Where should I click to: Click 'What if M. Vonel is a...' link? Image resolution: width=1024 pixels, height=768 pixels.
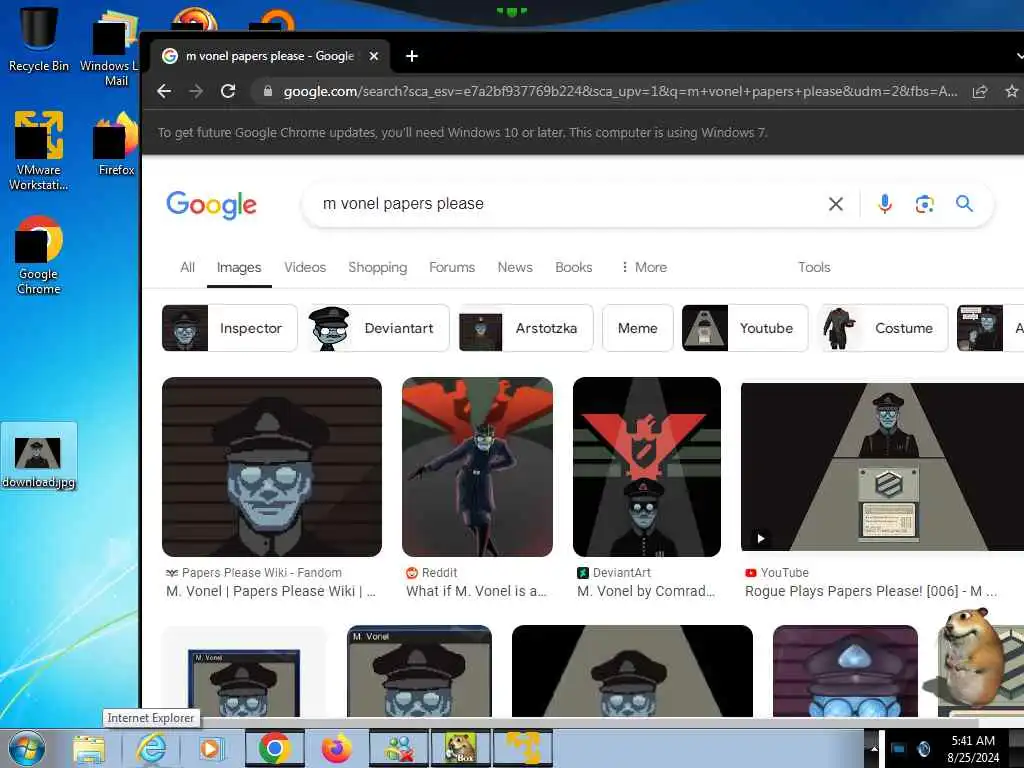(x=476, y=591)
